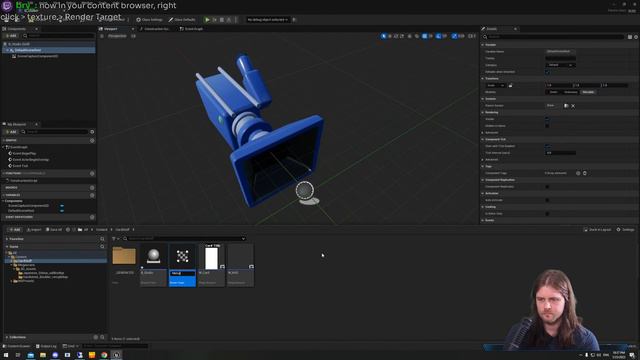
Task: Open Class Settings in Blueprint toolbar
Action: 149,20
